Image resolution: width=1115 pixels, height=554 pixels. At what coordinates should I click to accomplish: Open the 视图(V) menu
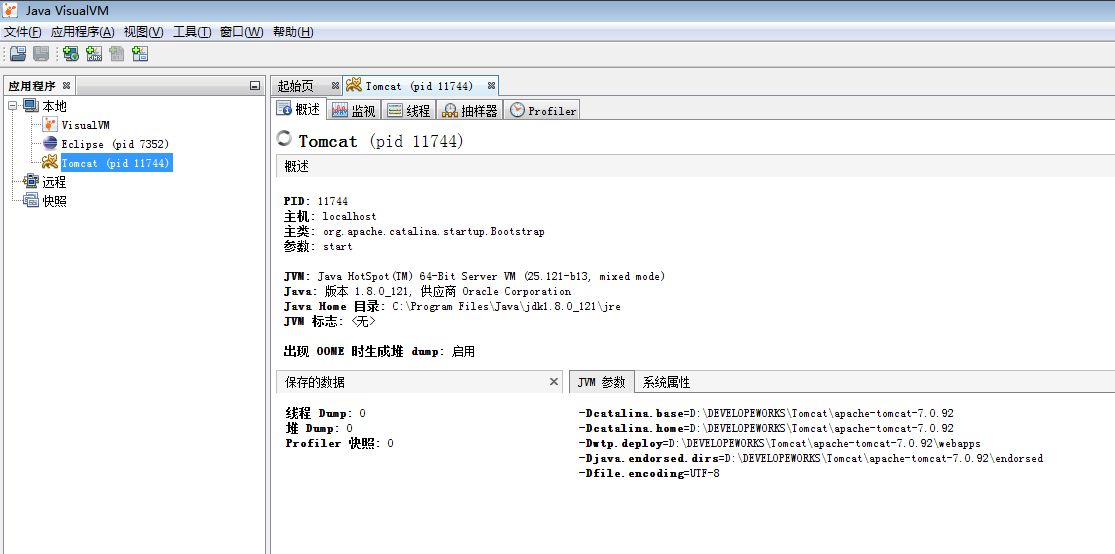(144, 32)
